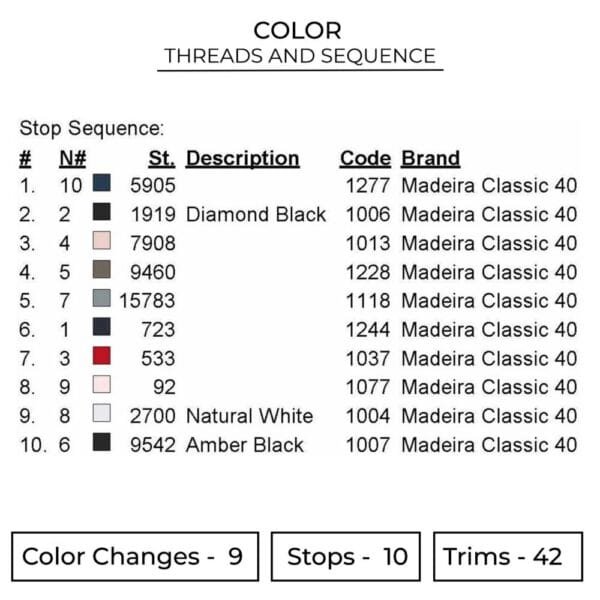Select the Amber Black color swatch
Image resolution: width=600 pixels, height=600 pixels.
click(x=101, y=444)
